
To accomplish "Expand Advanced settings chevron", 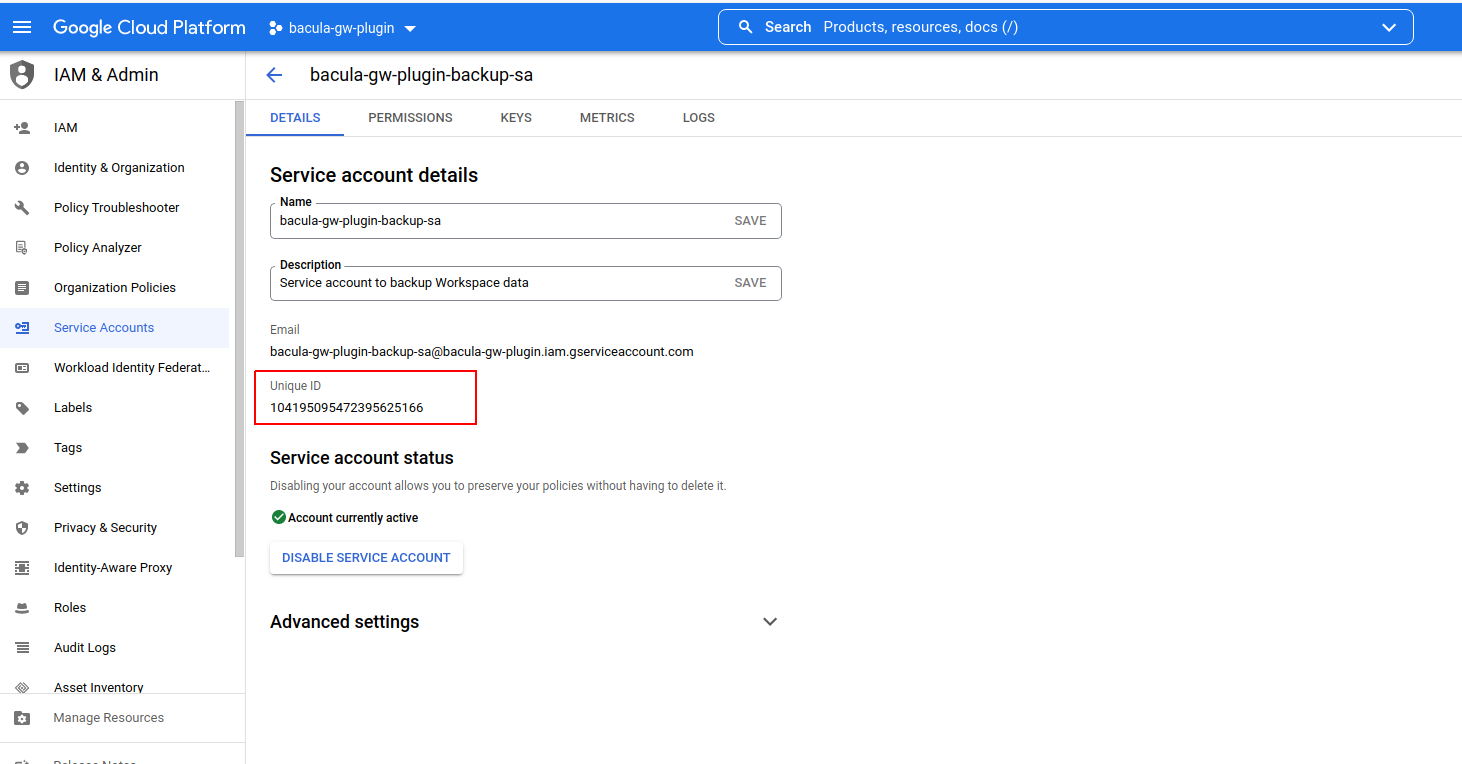I will pos(770,622).
